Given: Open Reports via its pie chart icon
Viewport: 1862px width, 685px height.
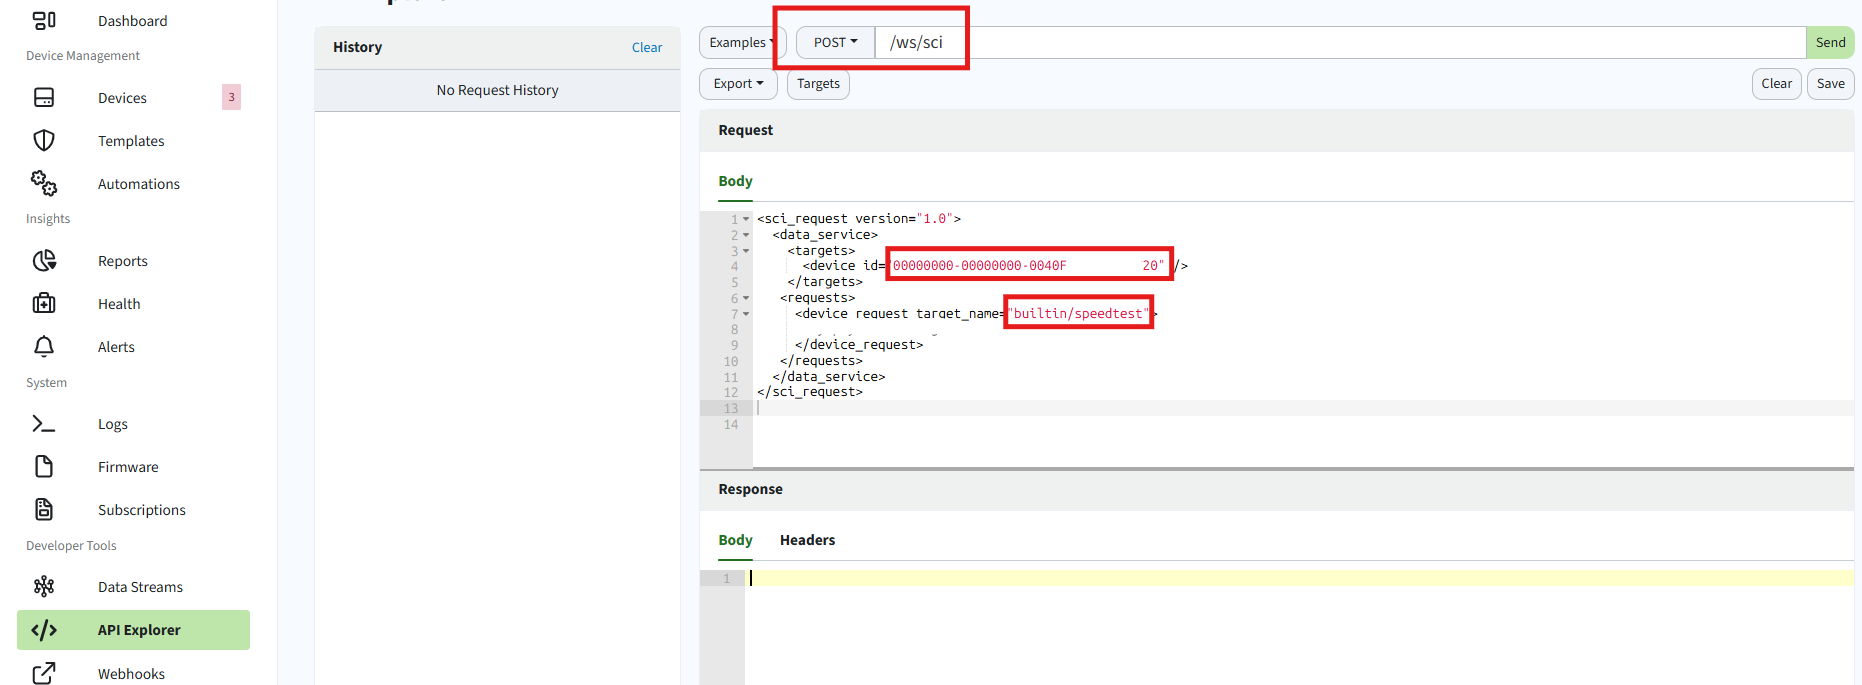Looking at the screenshot, I should pyautogui.click(x=44, y=261).
